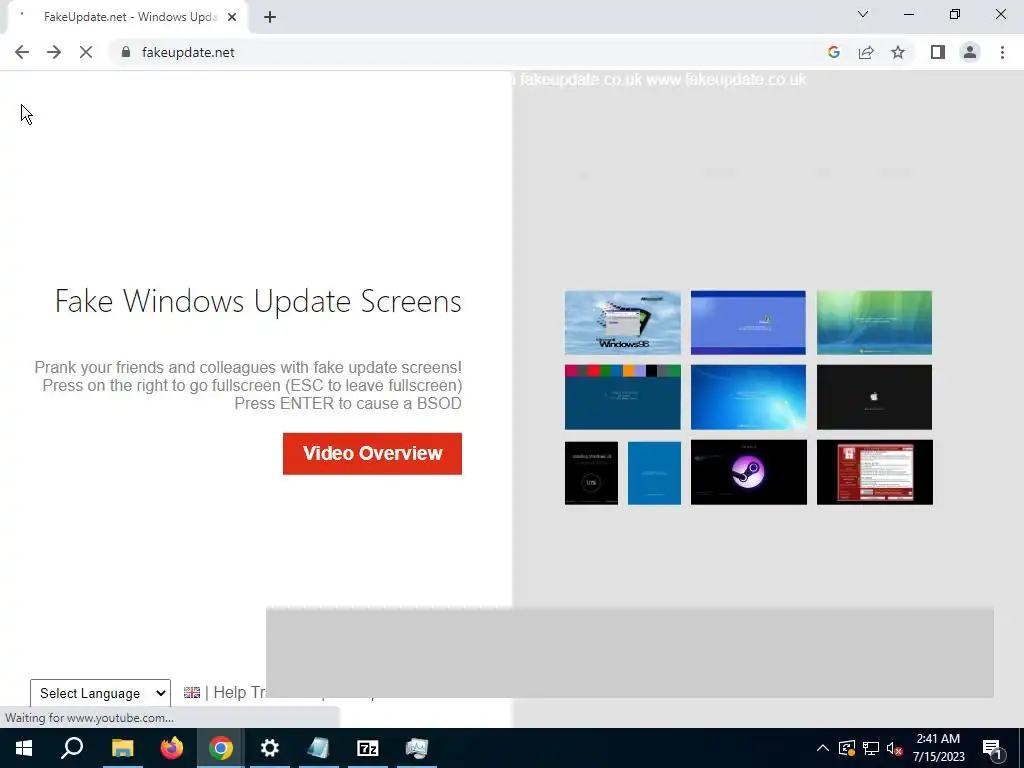The height and width of the screenshot is (768, 1024).
Task: Open the tab search chevron
Action: tap(863, 14)
